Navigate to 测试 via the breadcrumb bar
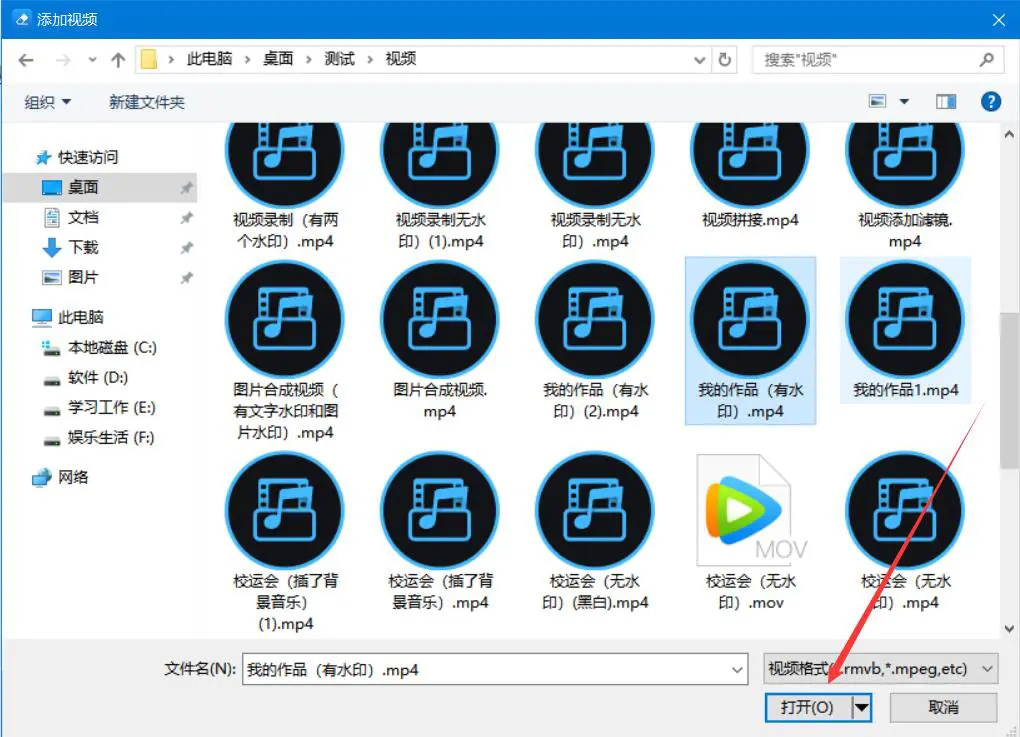Viewport: 1020px width, 737px height. (339, 59)
